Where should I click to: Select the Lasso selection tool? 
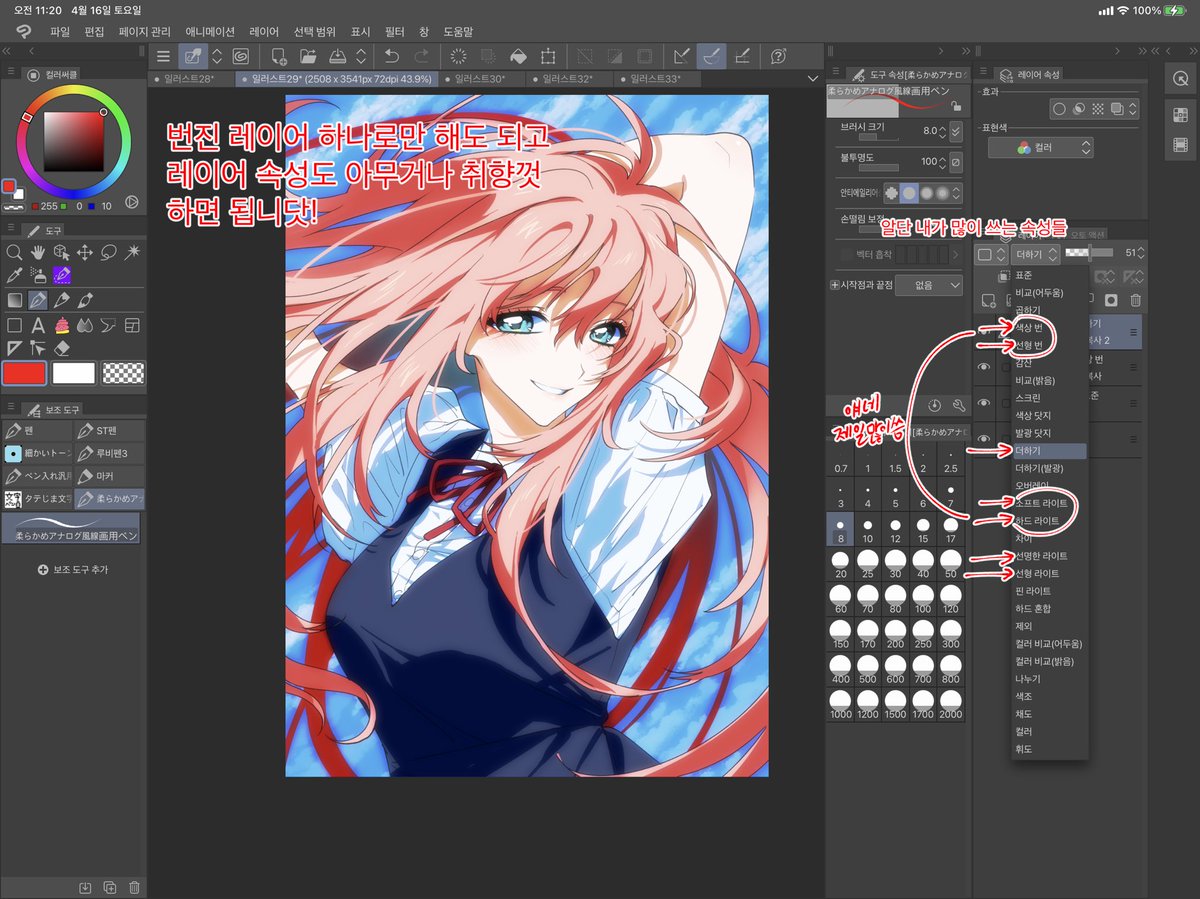(x=109, y=252)
